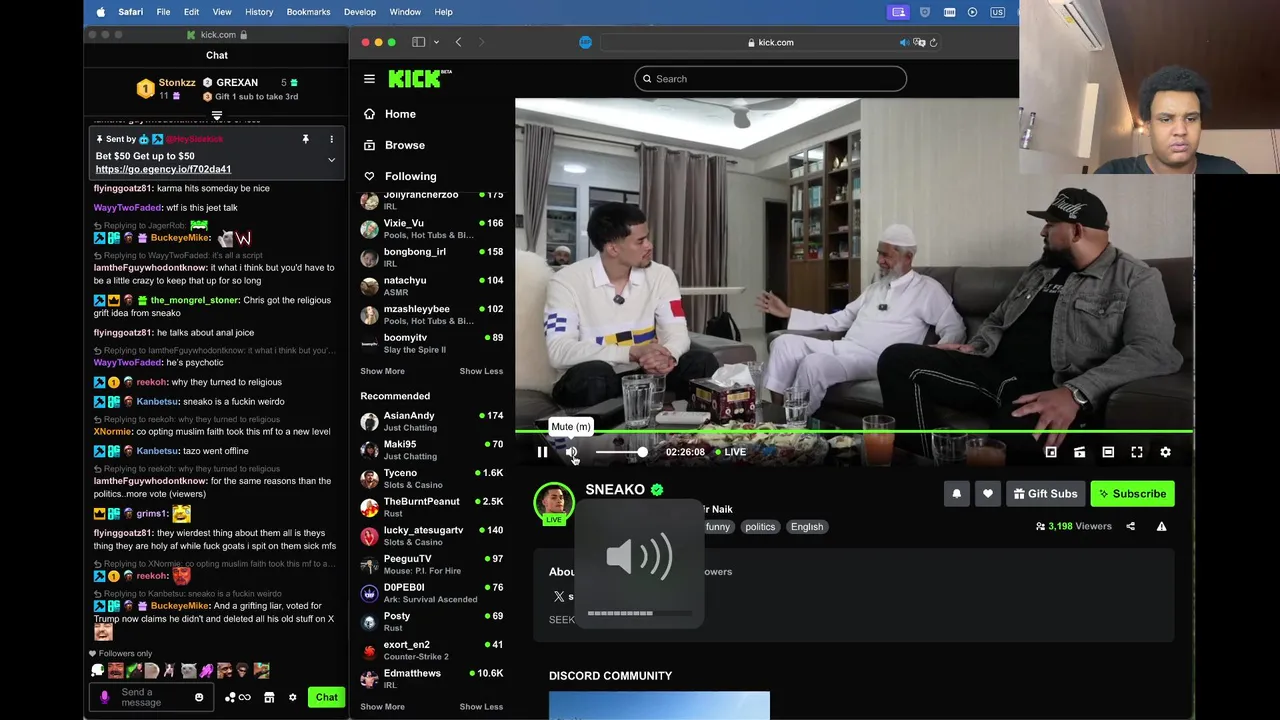Reload the kick.com page

pos(933,42)
